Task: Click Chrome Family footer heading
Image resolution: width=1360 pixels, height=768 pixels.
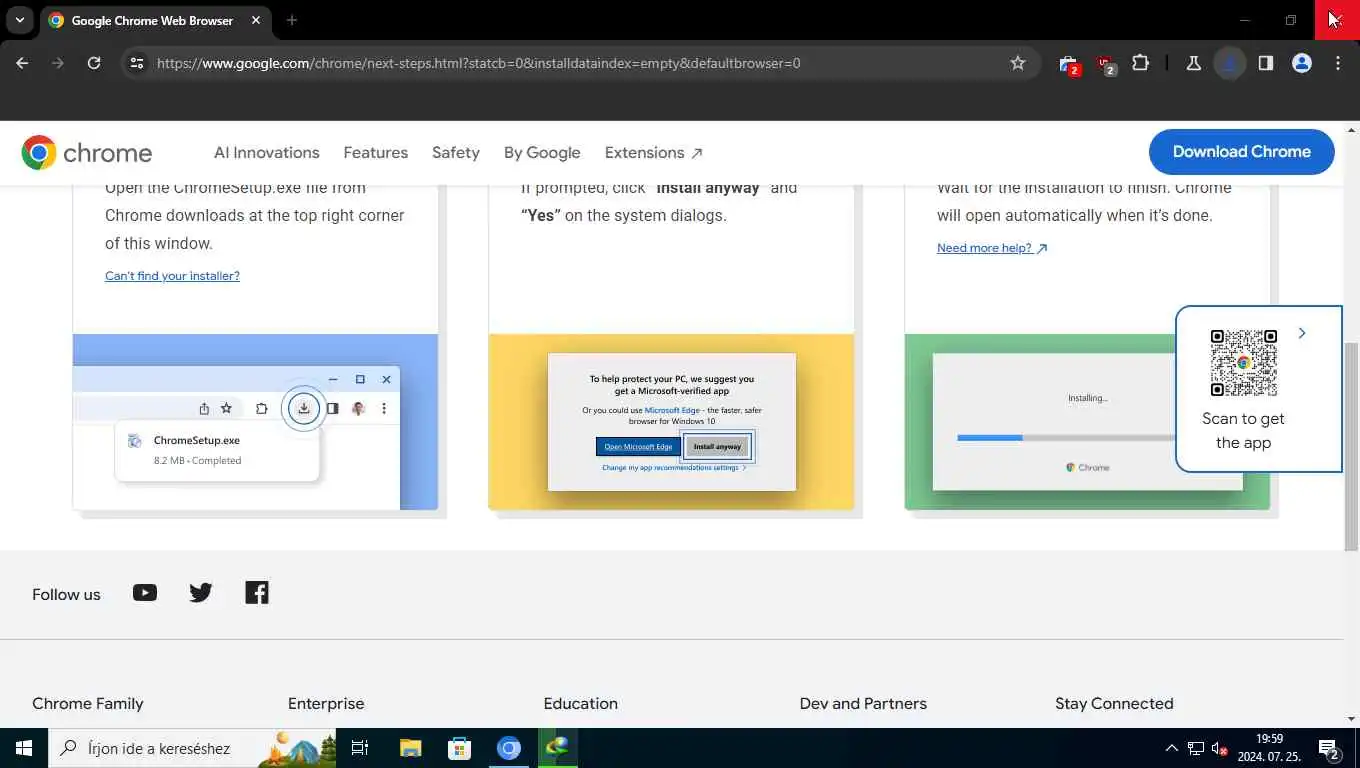Action: pos(88,704)
